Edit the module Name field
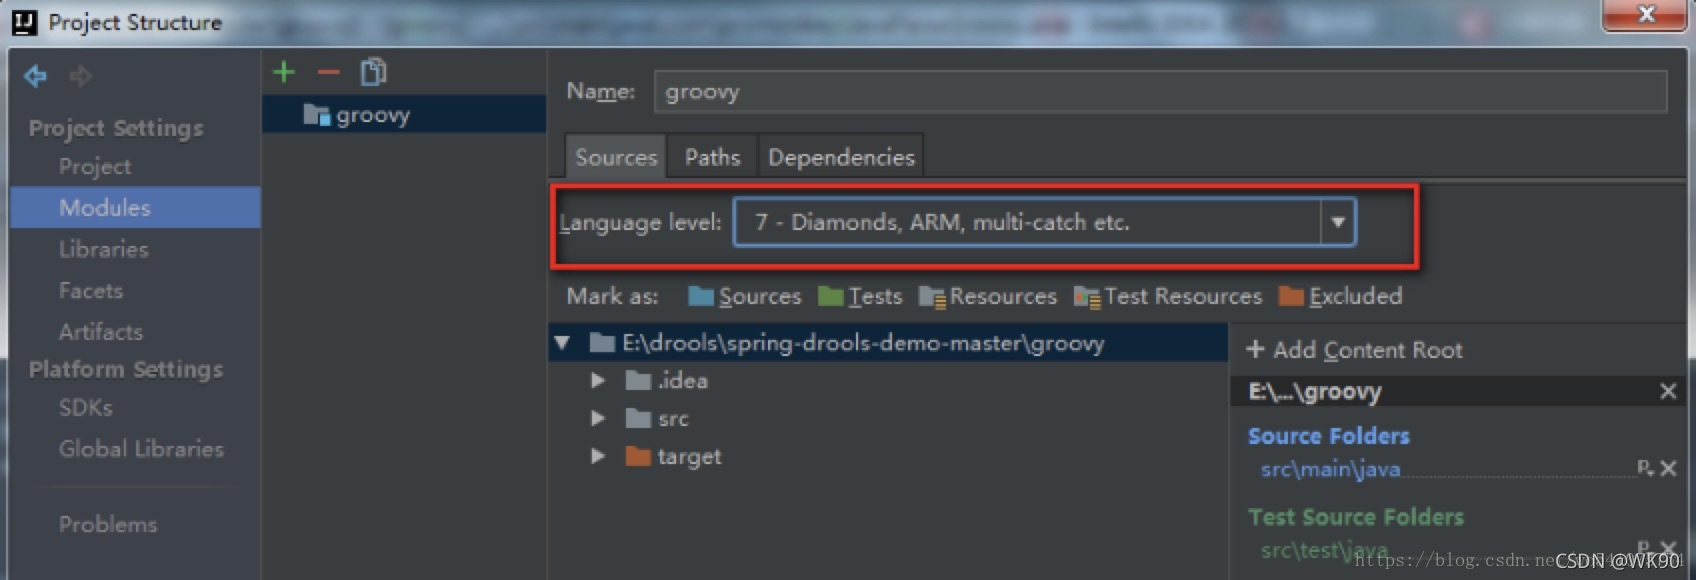The image size is (1696, 580). [1160, 92]
